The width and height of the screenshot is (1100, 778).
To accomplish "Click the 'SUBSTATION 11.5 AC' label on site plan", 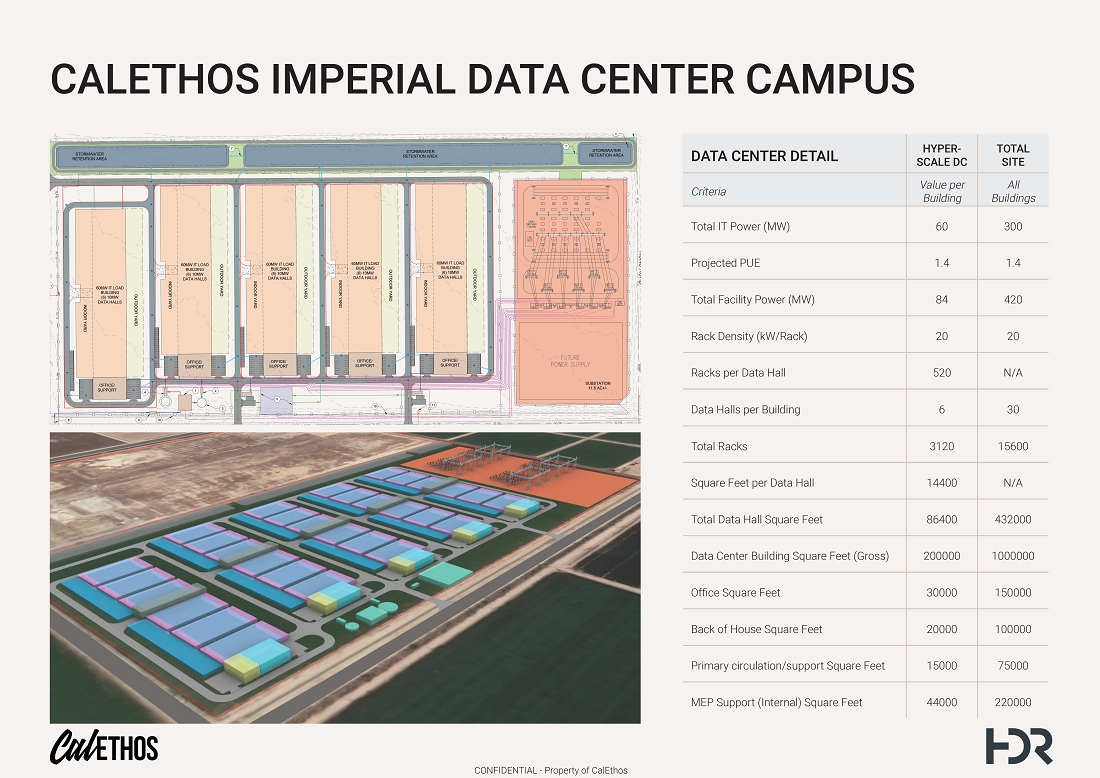I will 598,386.
